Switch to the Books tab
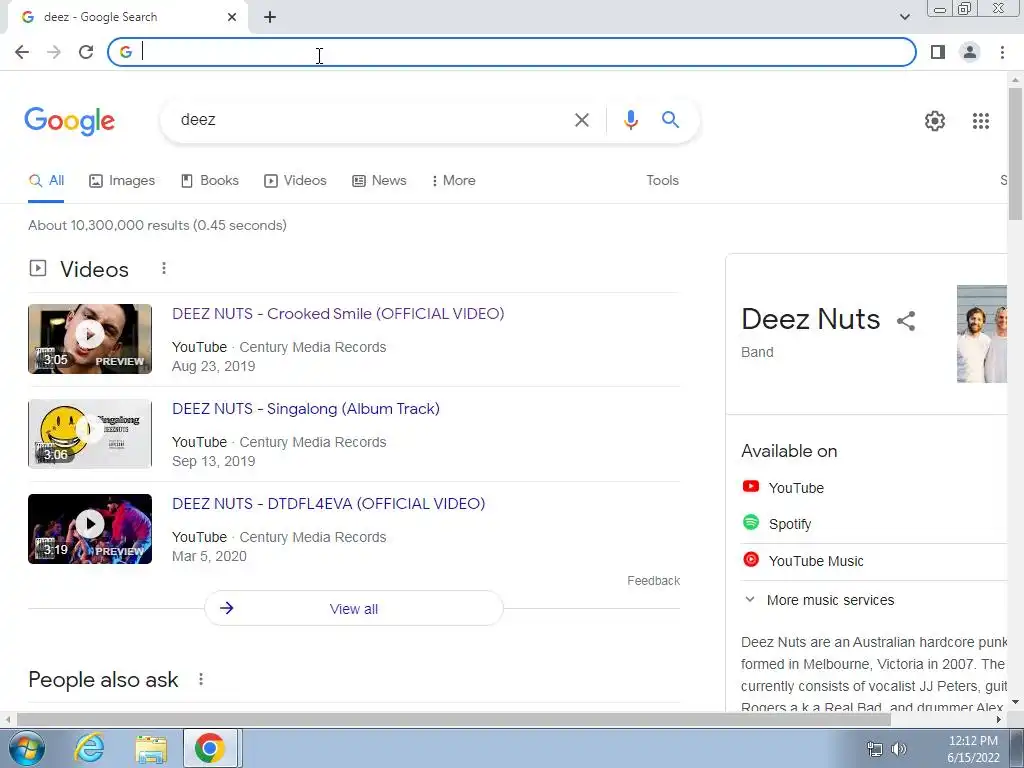 click(x=210, y=181)
